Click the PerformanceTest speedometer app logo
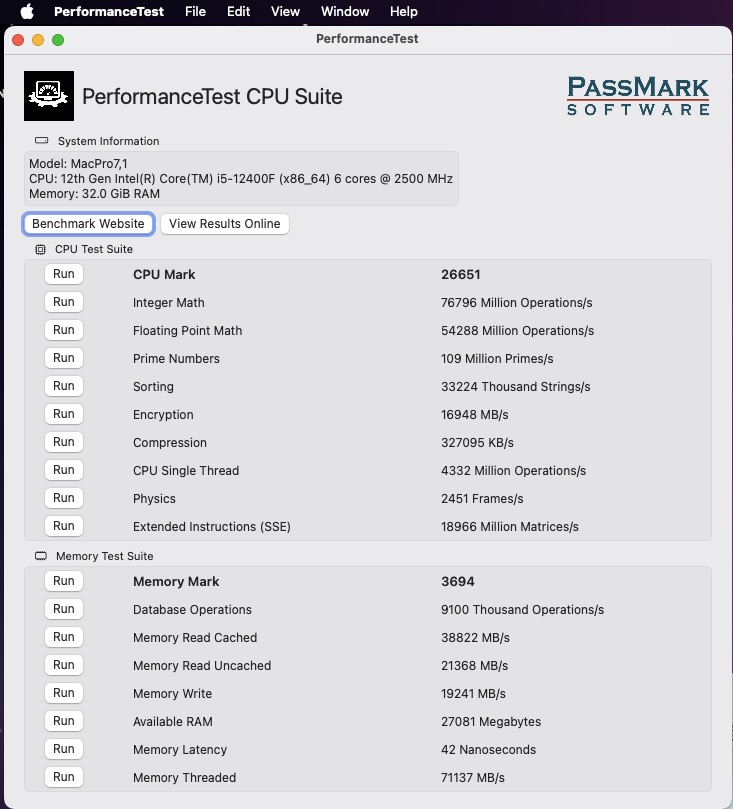 point(48,96)
